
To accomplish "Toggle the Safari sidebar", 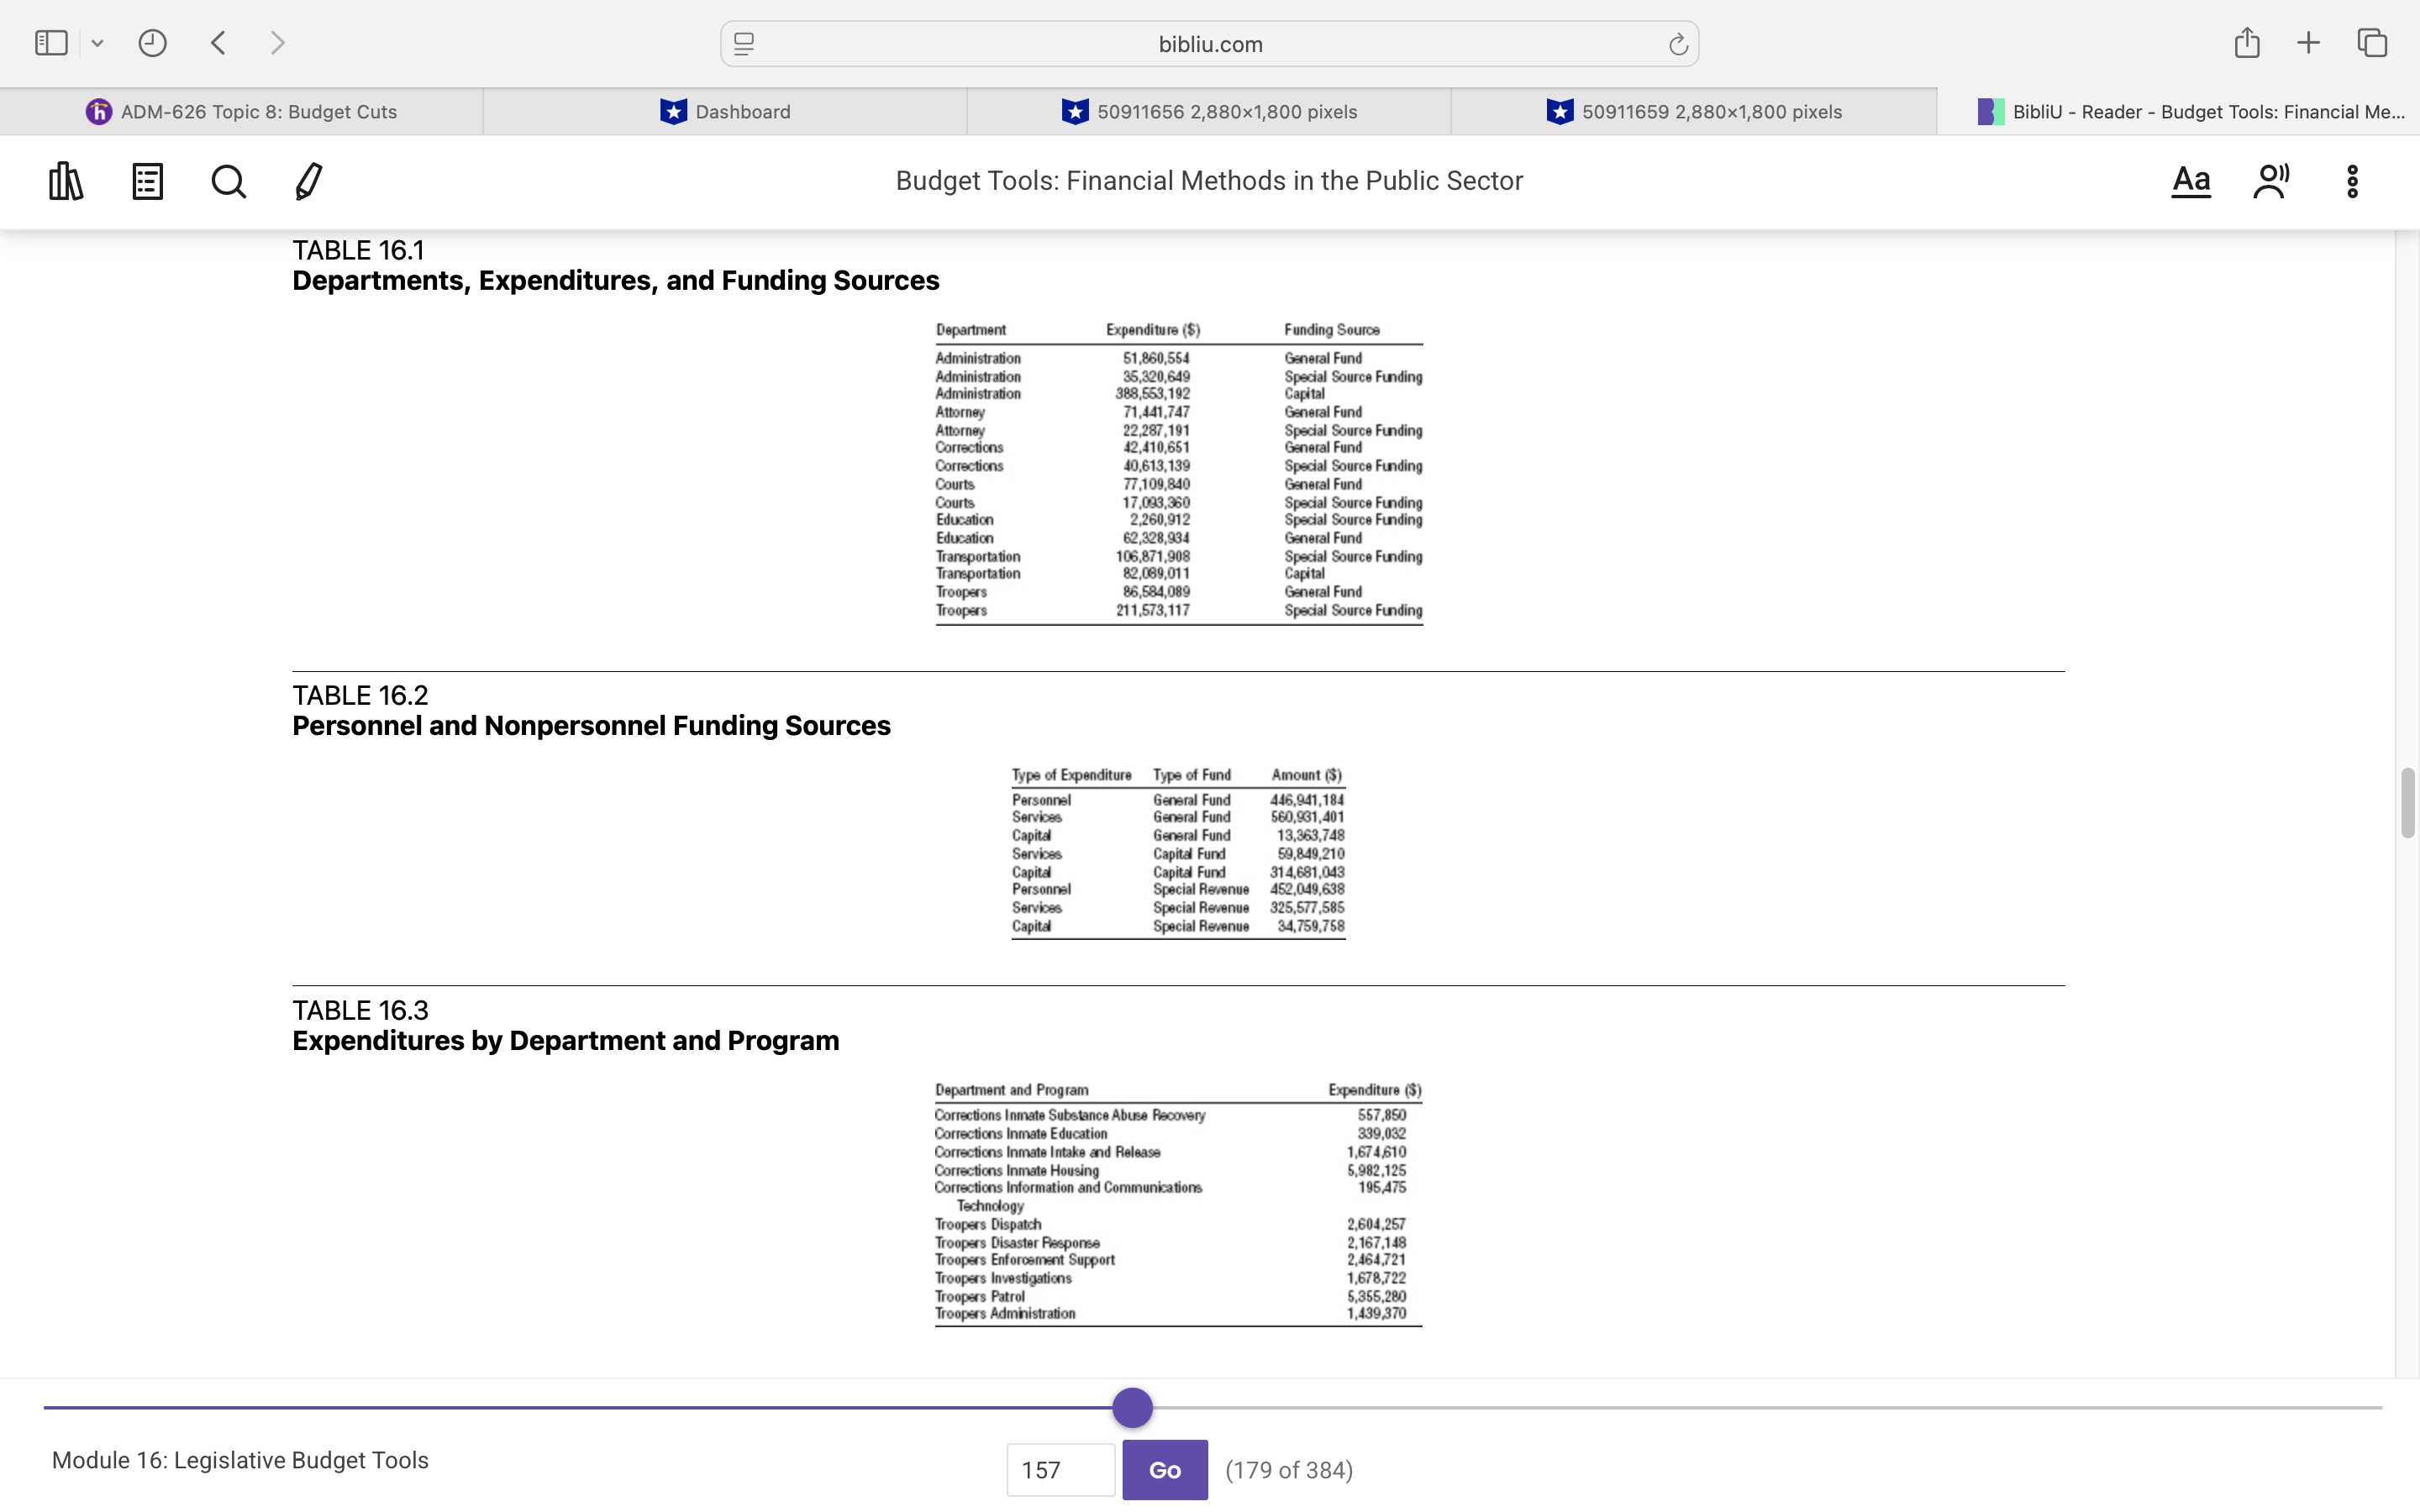I will 50,42.
